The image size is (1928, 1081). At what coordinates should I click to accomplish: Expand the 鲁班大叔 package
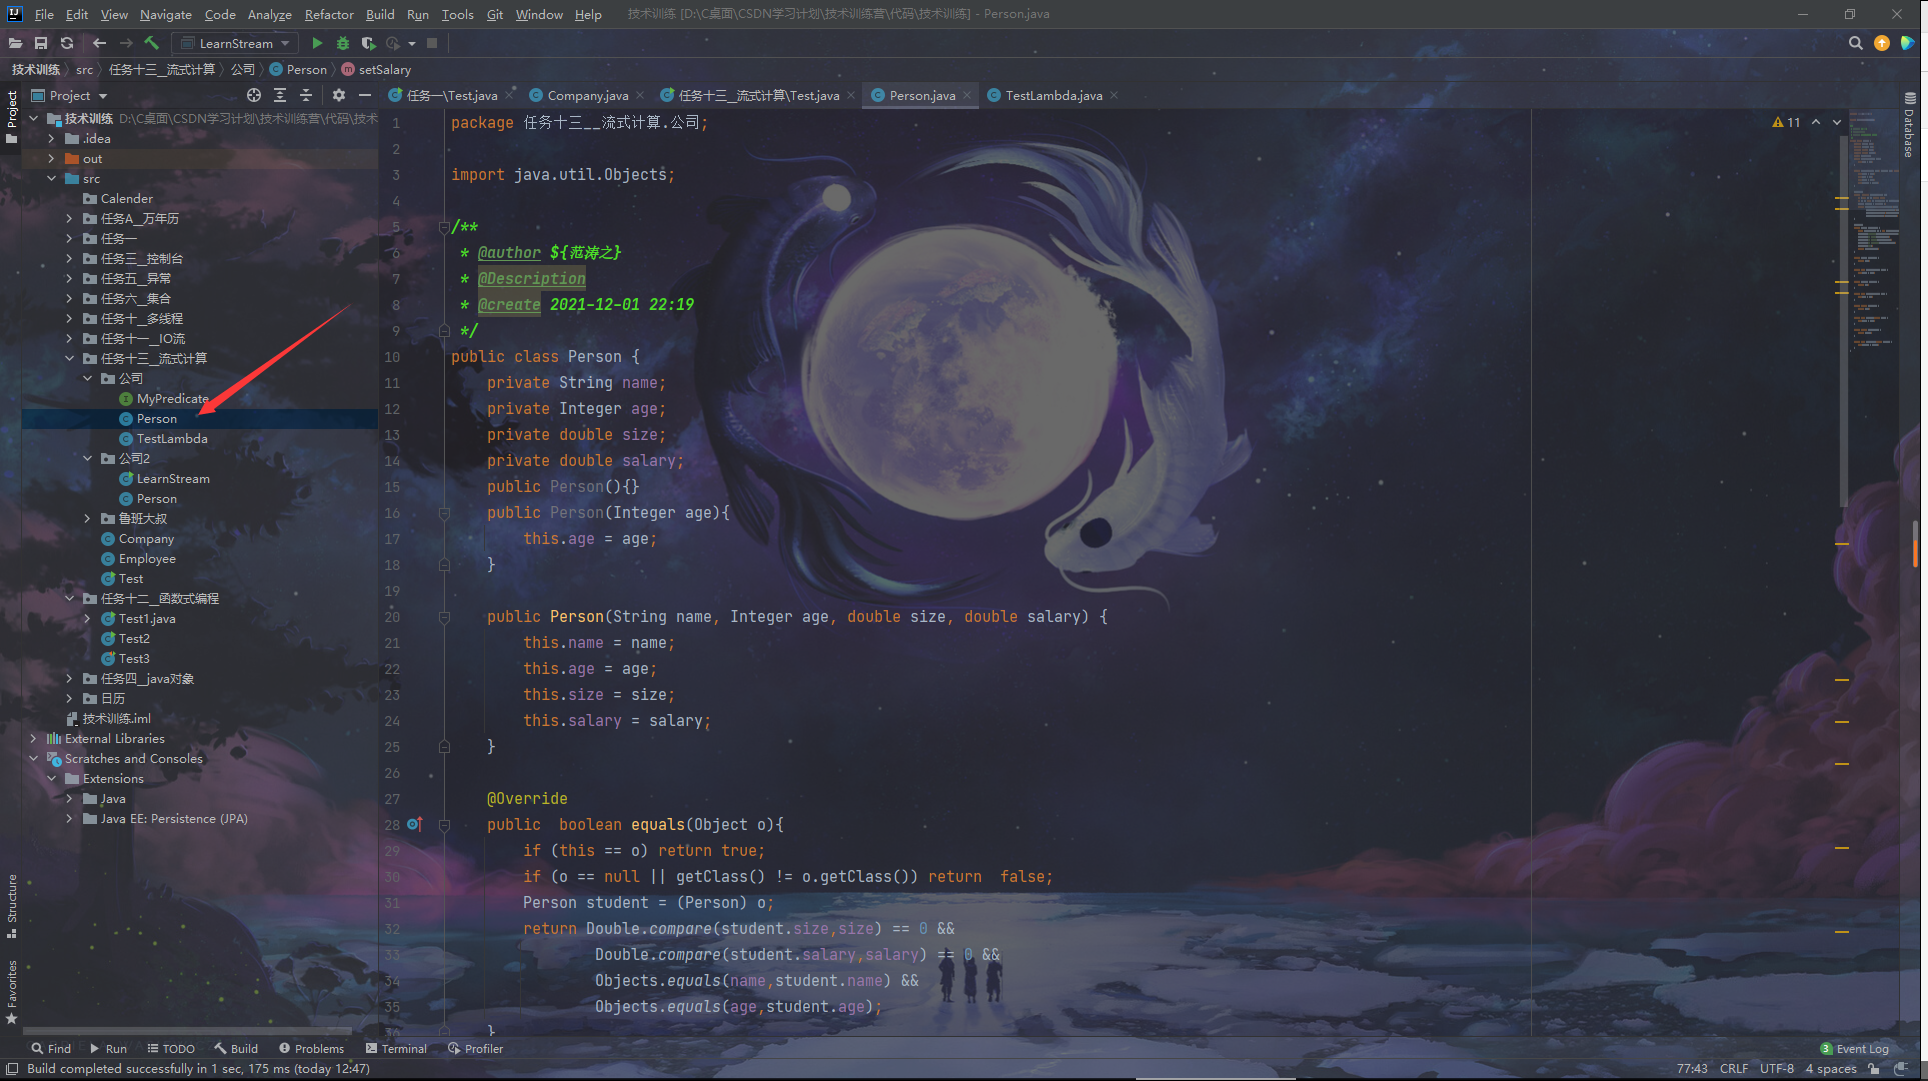[x=87, y=518]
